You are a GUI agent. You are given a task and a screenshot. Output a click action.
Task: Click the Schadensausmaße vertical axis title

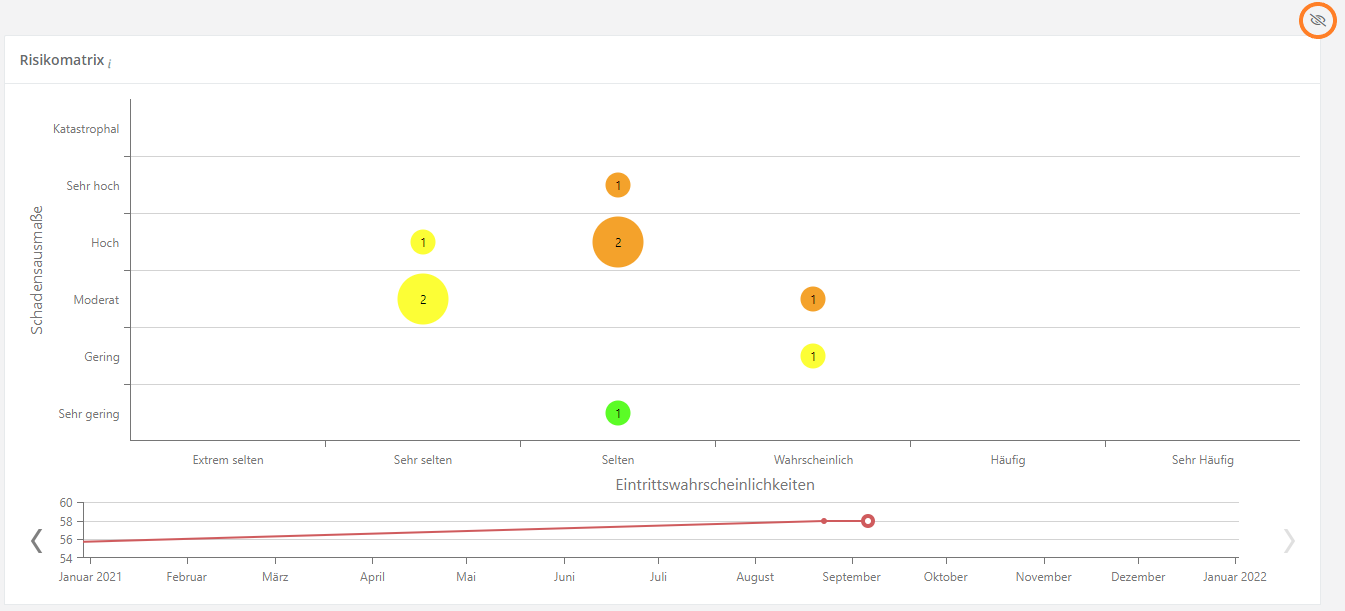point(37,270)
